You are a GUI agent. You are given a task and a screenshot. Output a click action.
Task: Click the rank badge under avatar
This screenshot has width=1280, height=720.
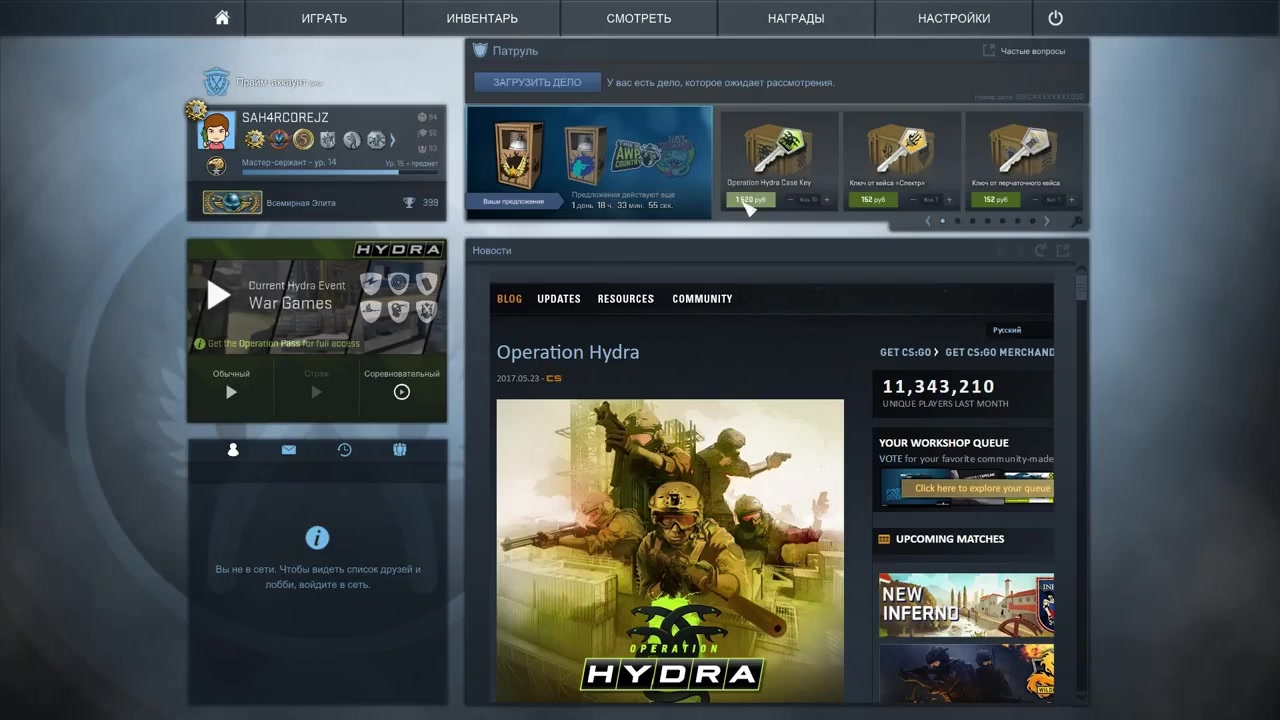pyautogui.click(x=216, y=166)
